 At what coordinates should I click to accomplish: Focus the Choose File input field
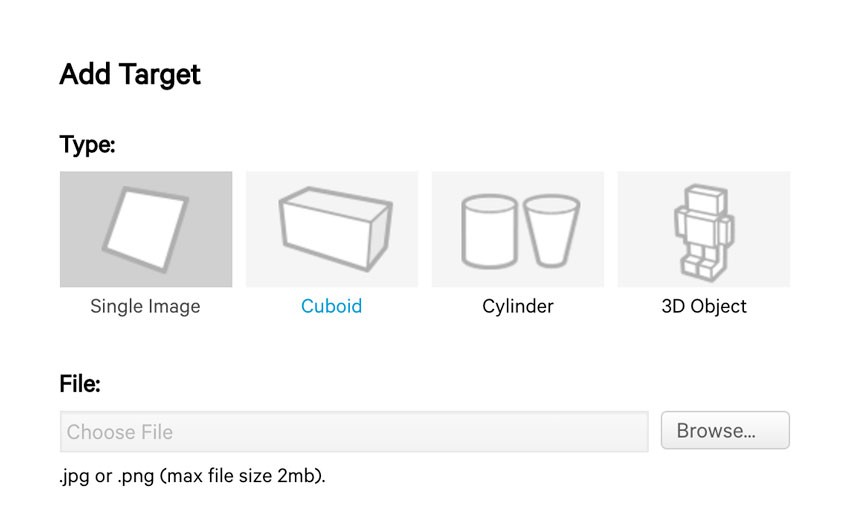(x=354, y=432)
